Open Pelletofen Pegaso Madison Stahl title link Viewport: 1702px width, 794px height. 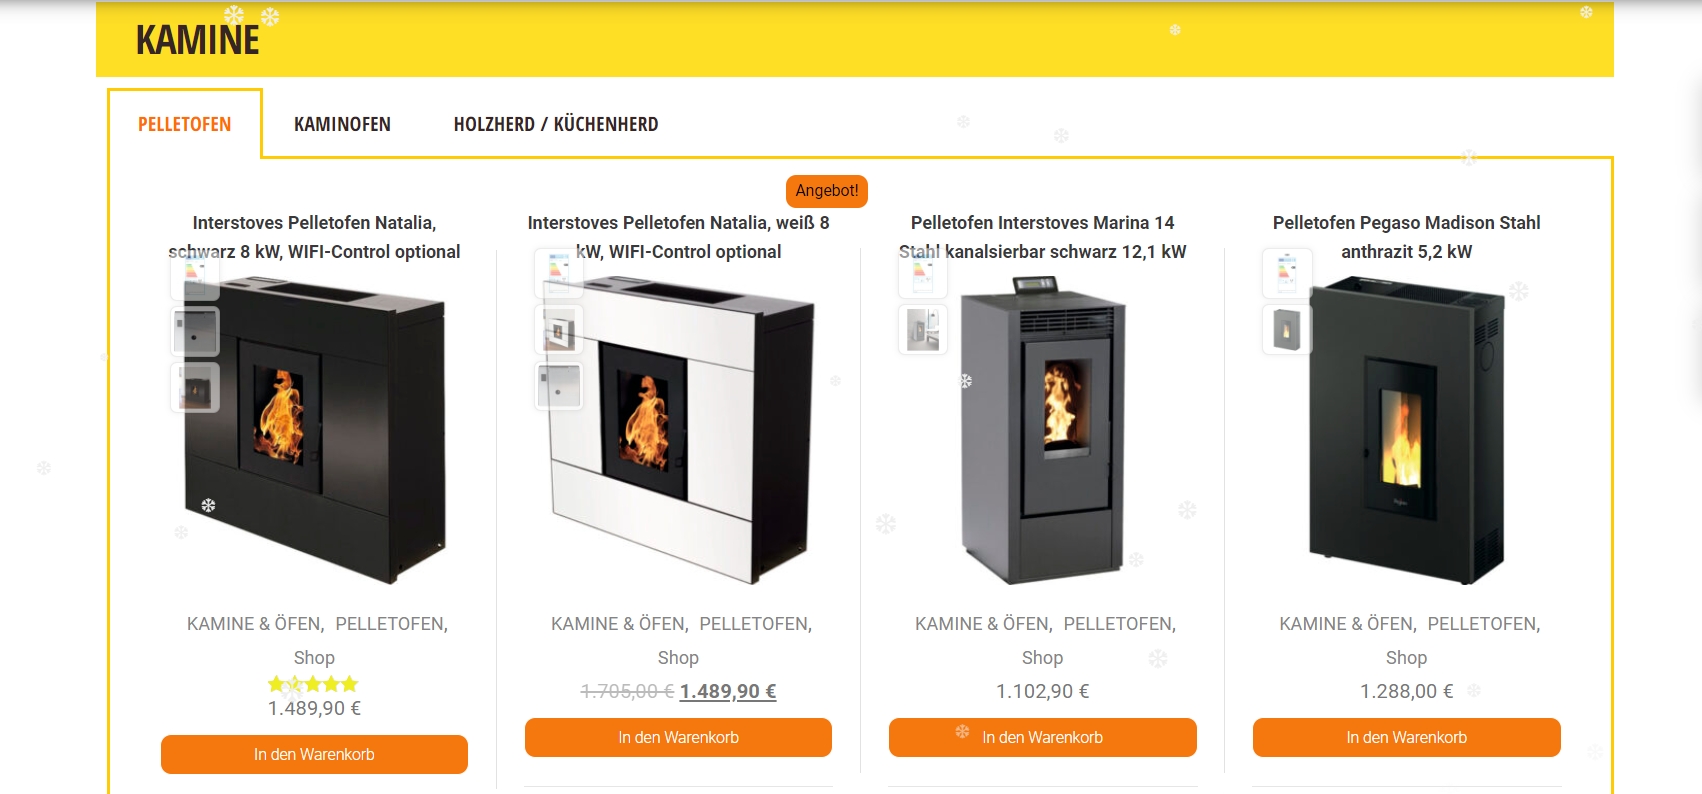click(x=1406, y=237)
